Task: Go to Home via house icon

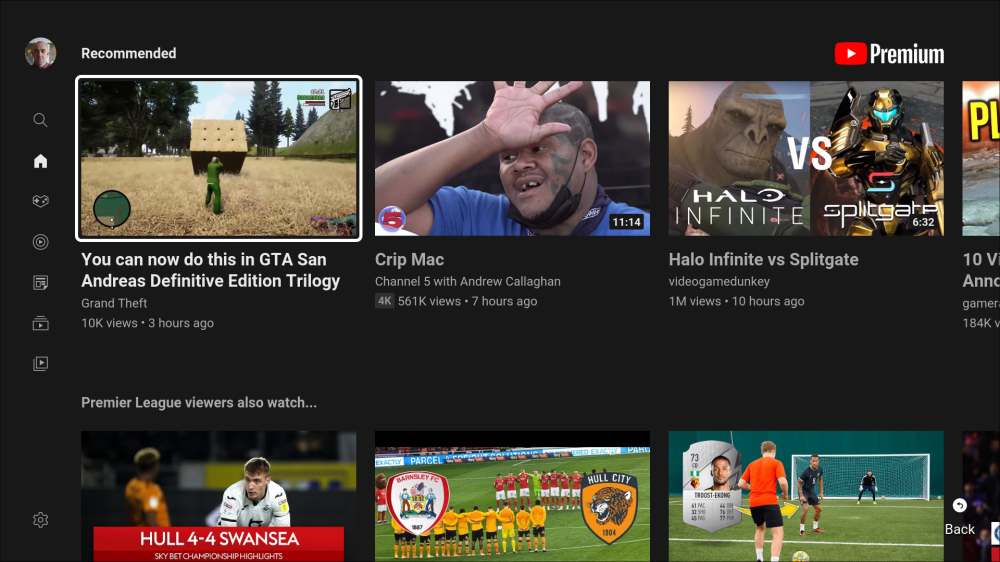Action: 40,161
